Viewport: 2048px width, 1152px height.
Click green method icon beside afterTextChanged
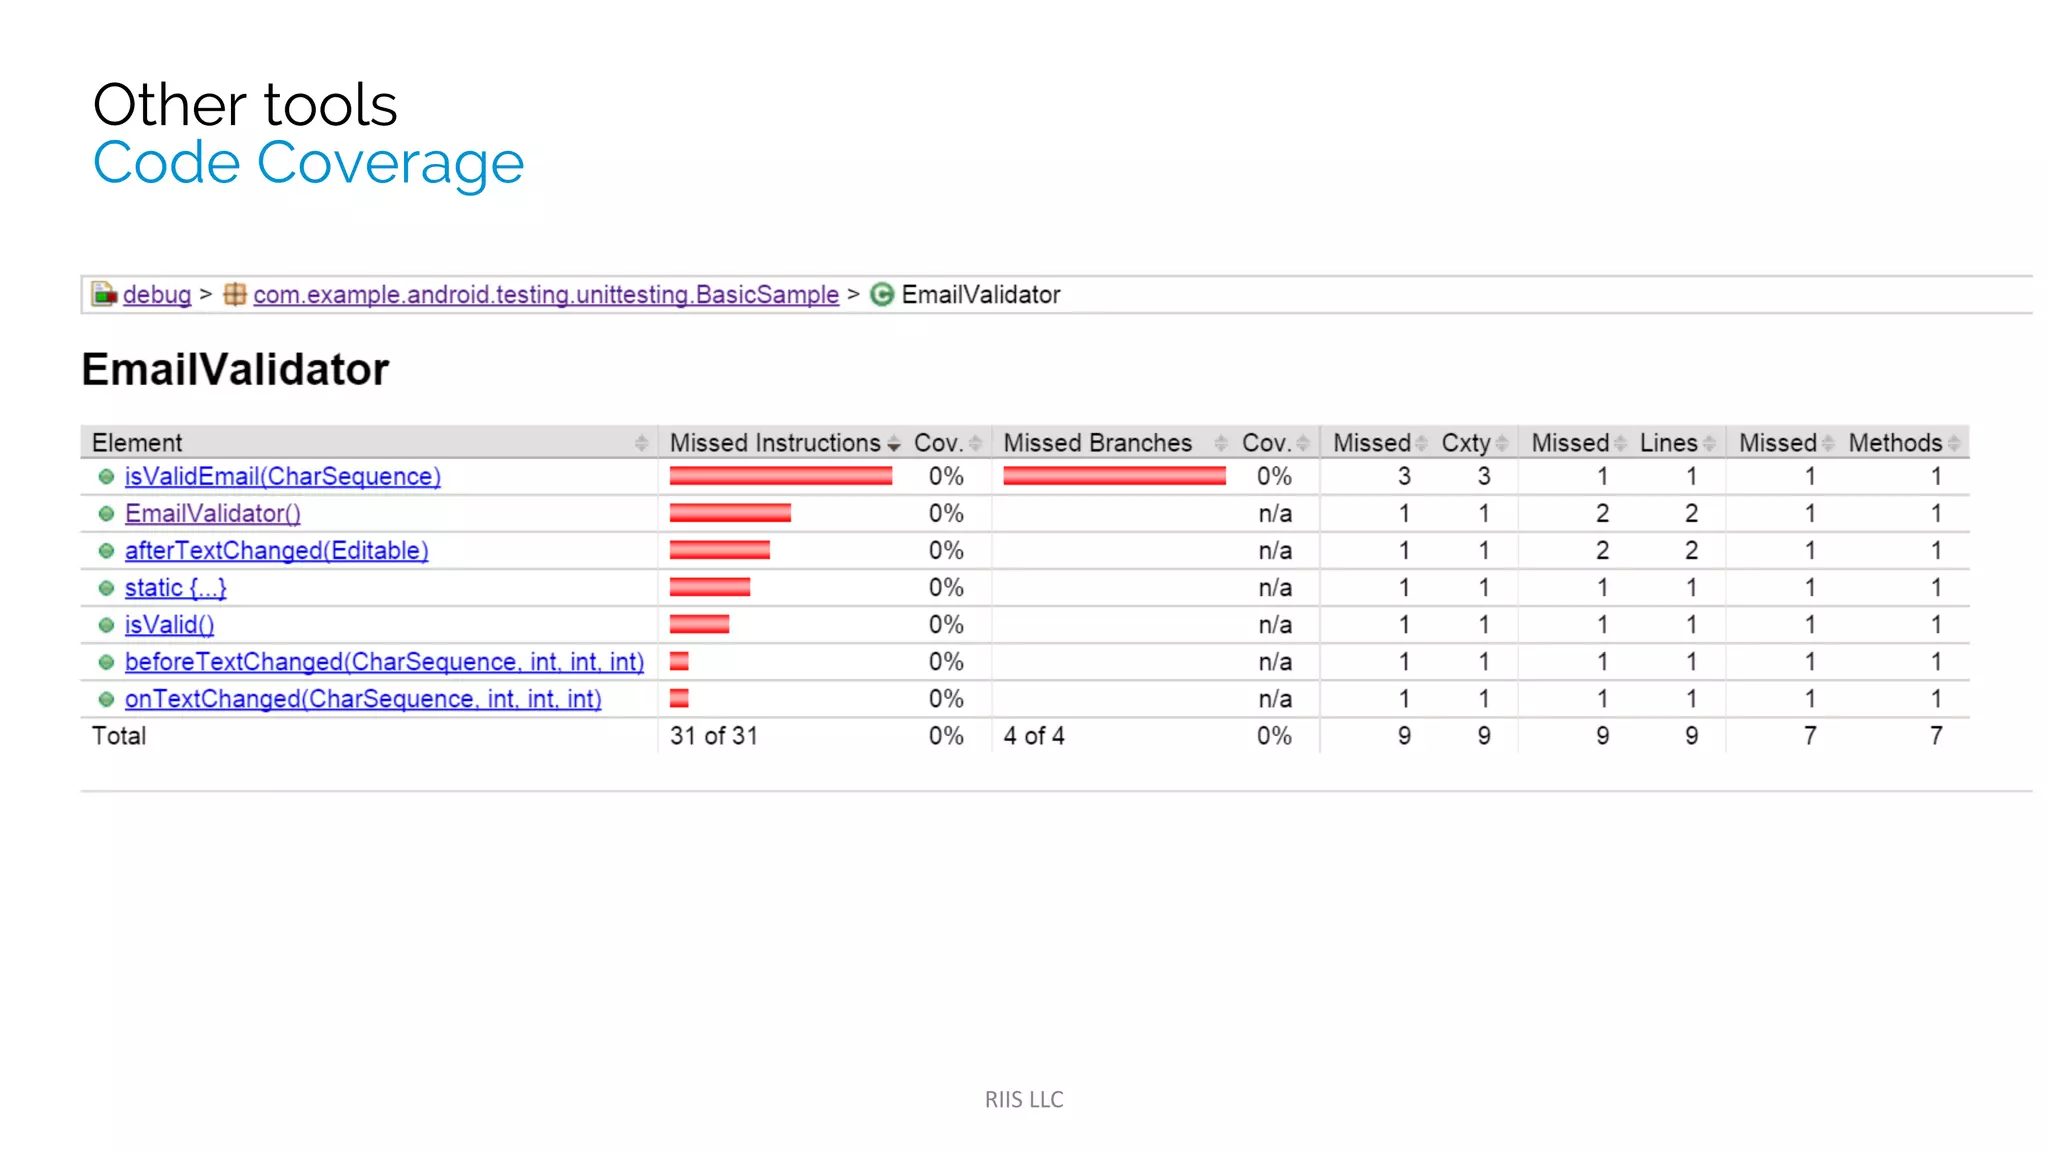(x=106, y=551)
